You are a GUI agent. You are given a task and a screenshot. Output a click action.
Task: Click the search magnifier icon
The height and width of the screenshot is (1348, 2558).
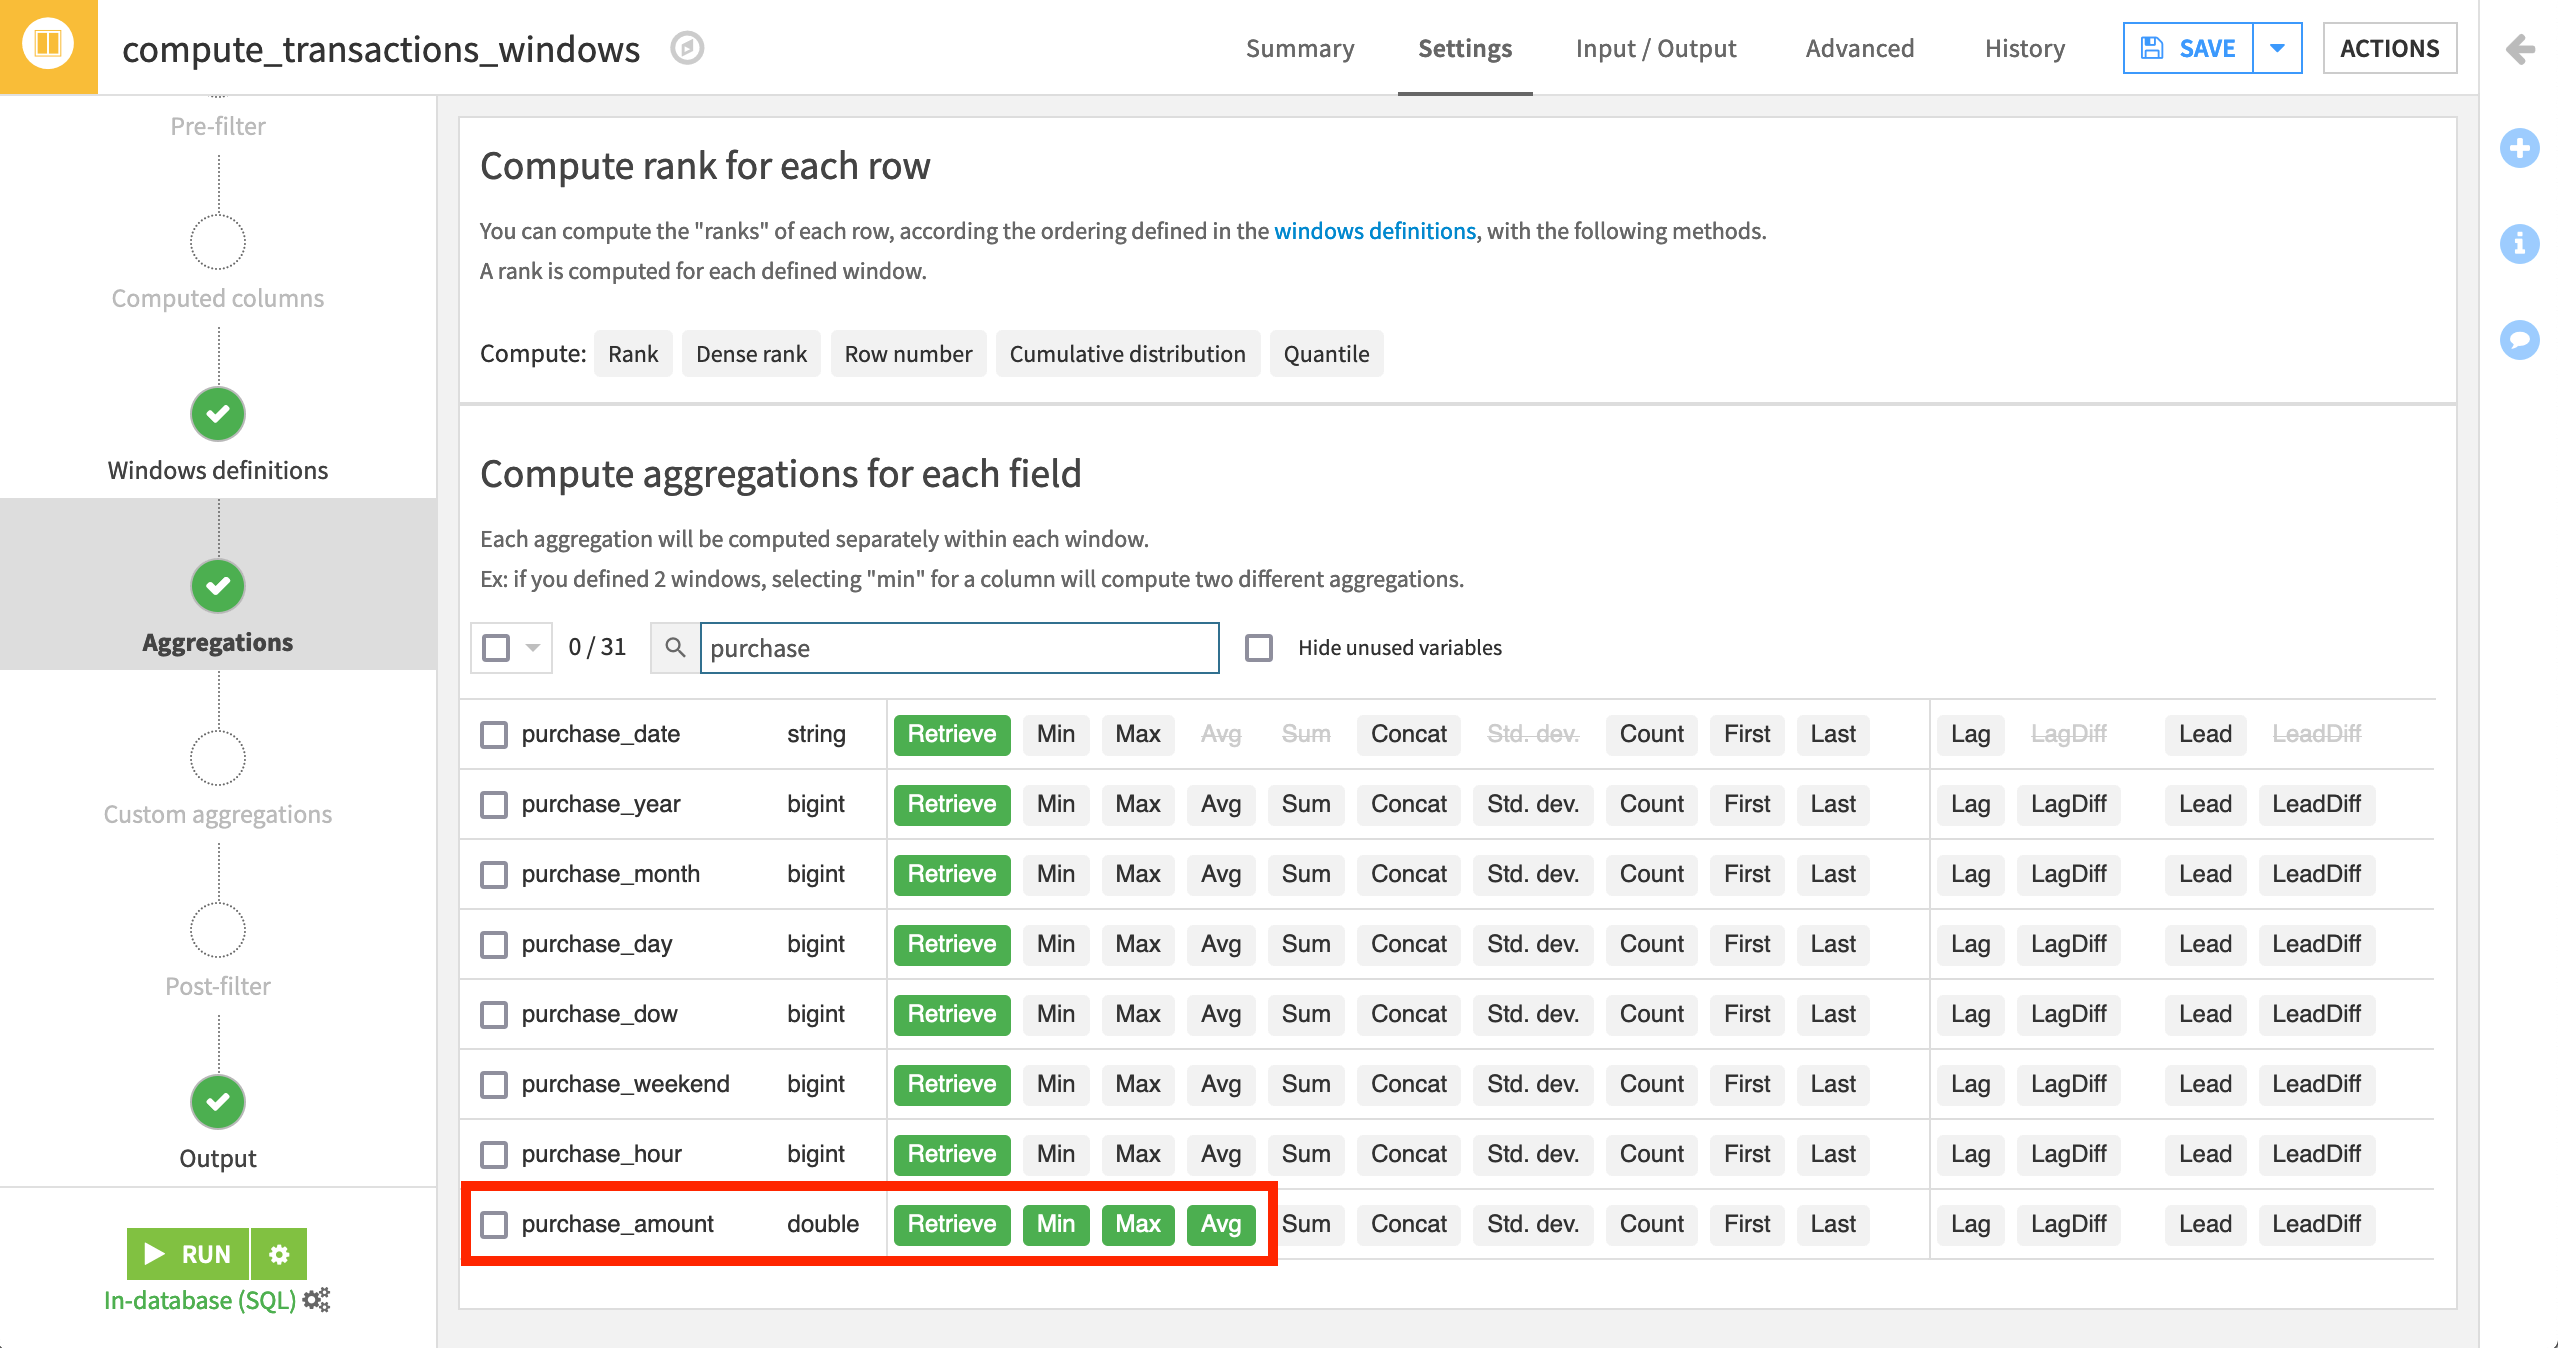[x=675, y=648]
